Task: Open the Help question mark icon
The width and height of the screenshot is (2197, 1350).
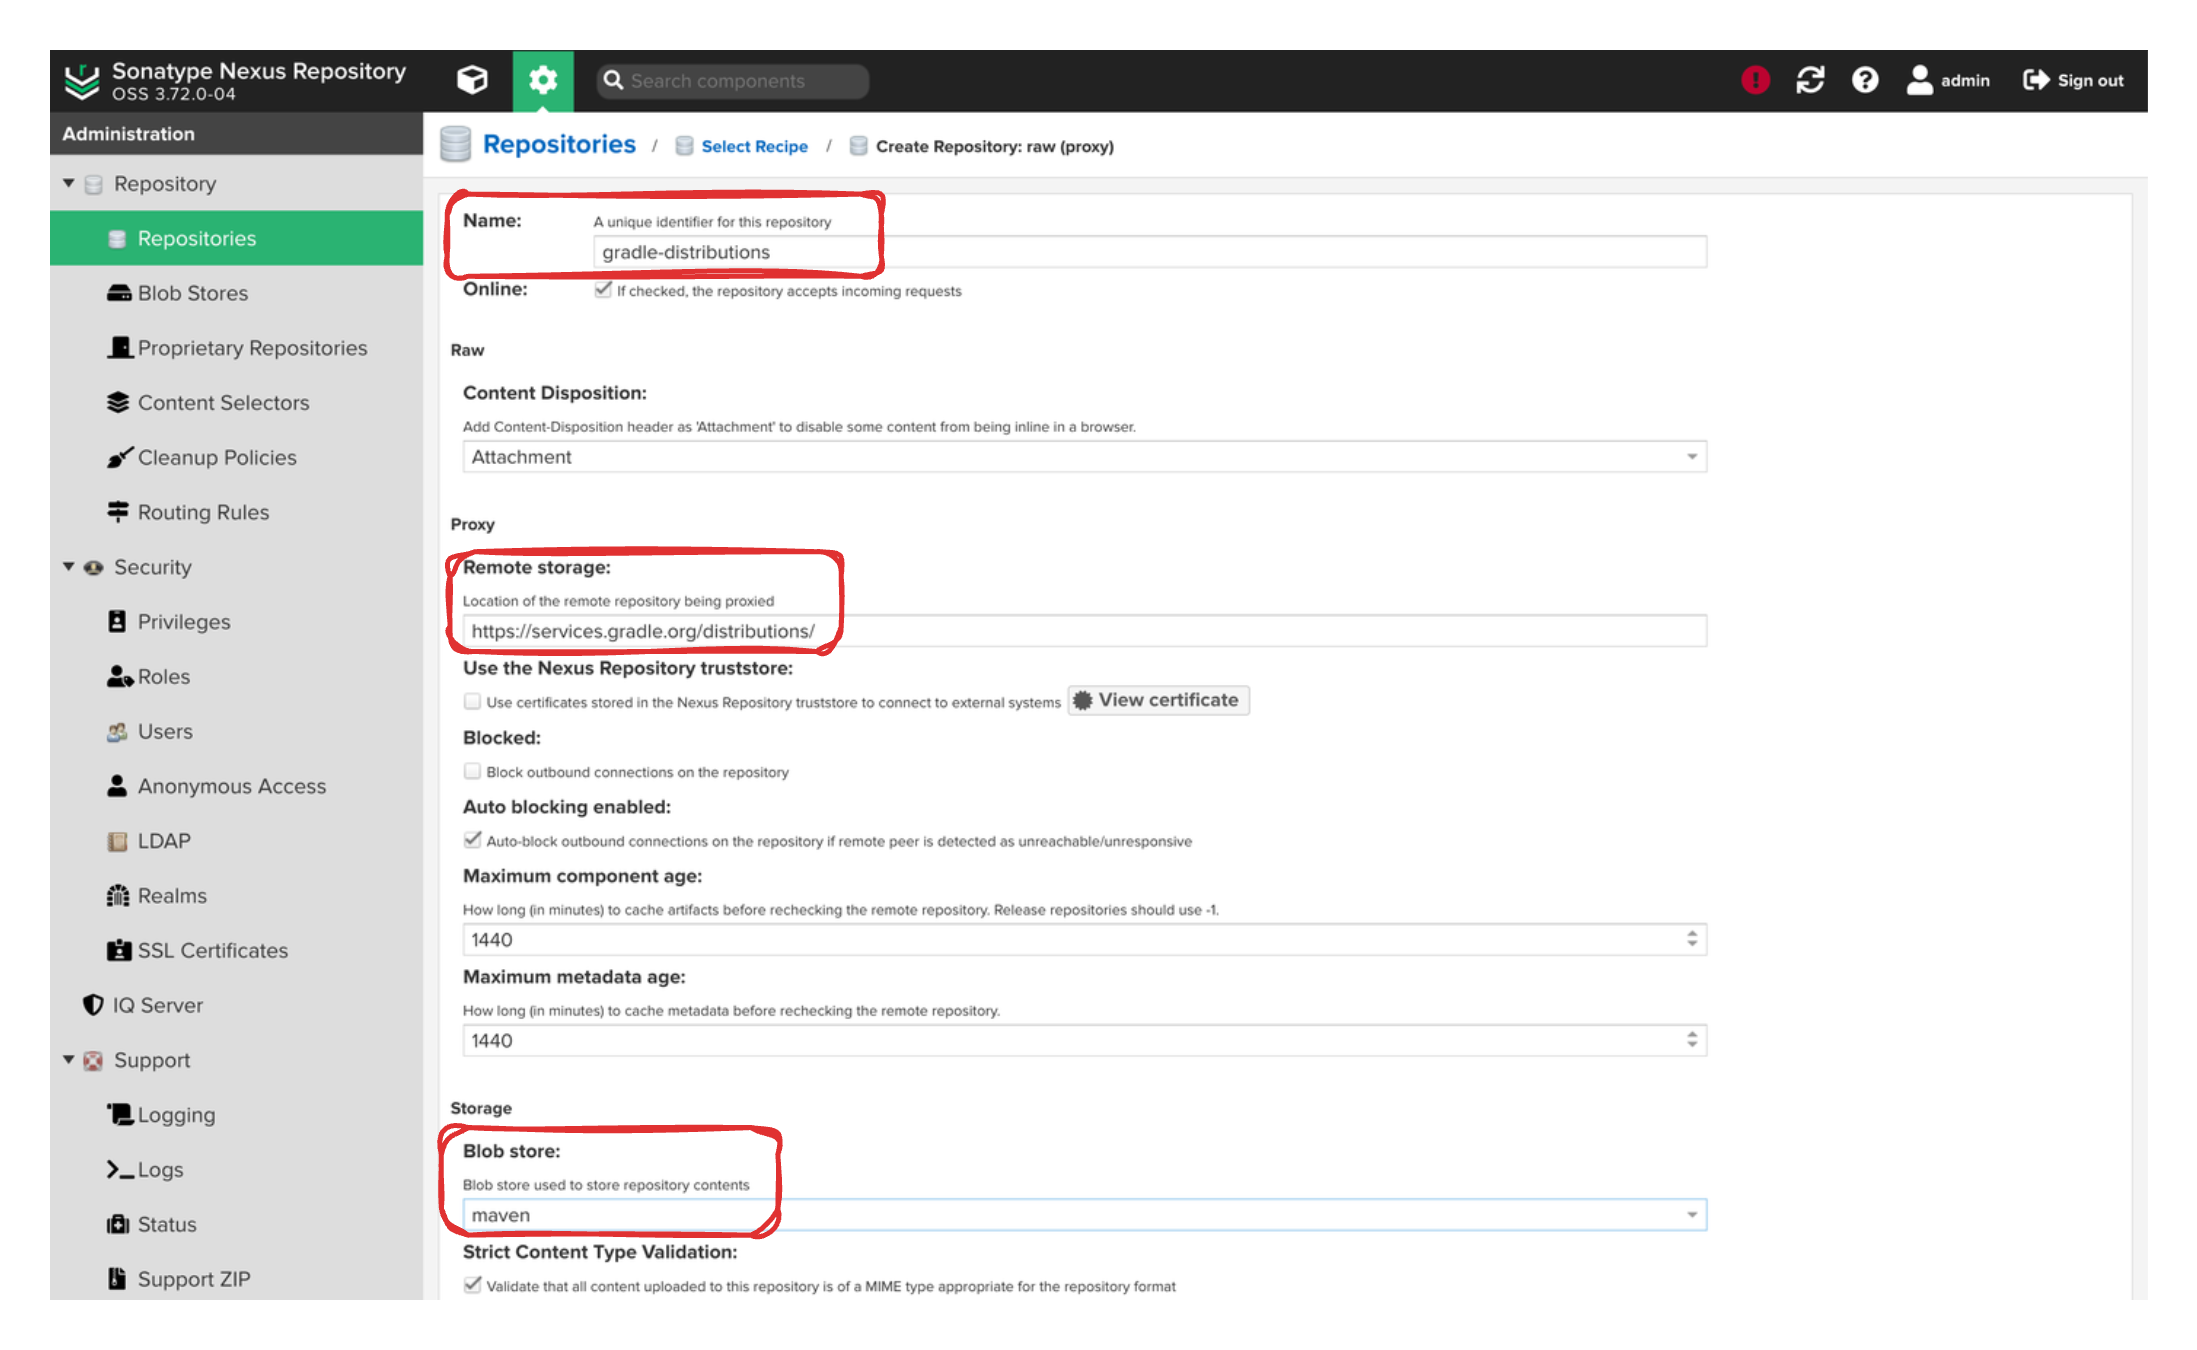Action: click(x=1865, y=80)
